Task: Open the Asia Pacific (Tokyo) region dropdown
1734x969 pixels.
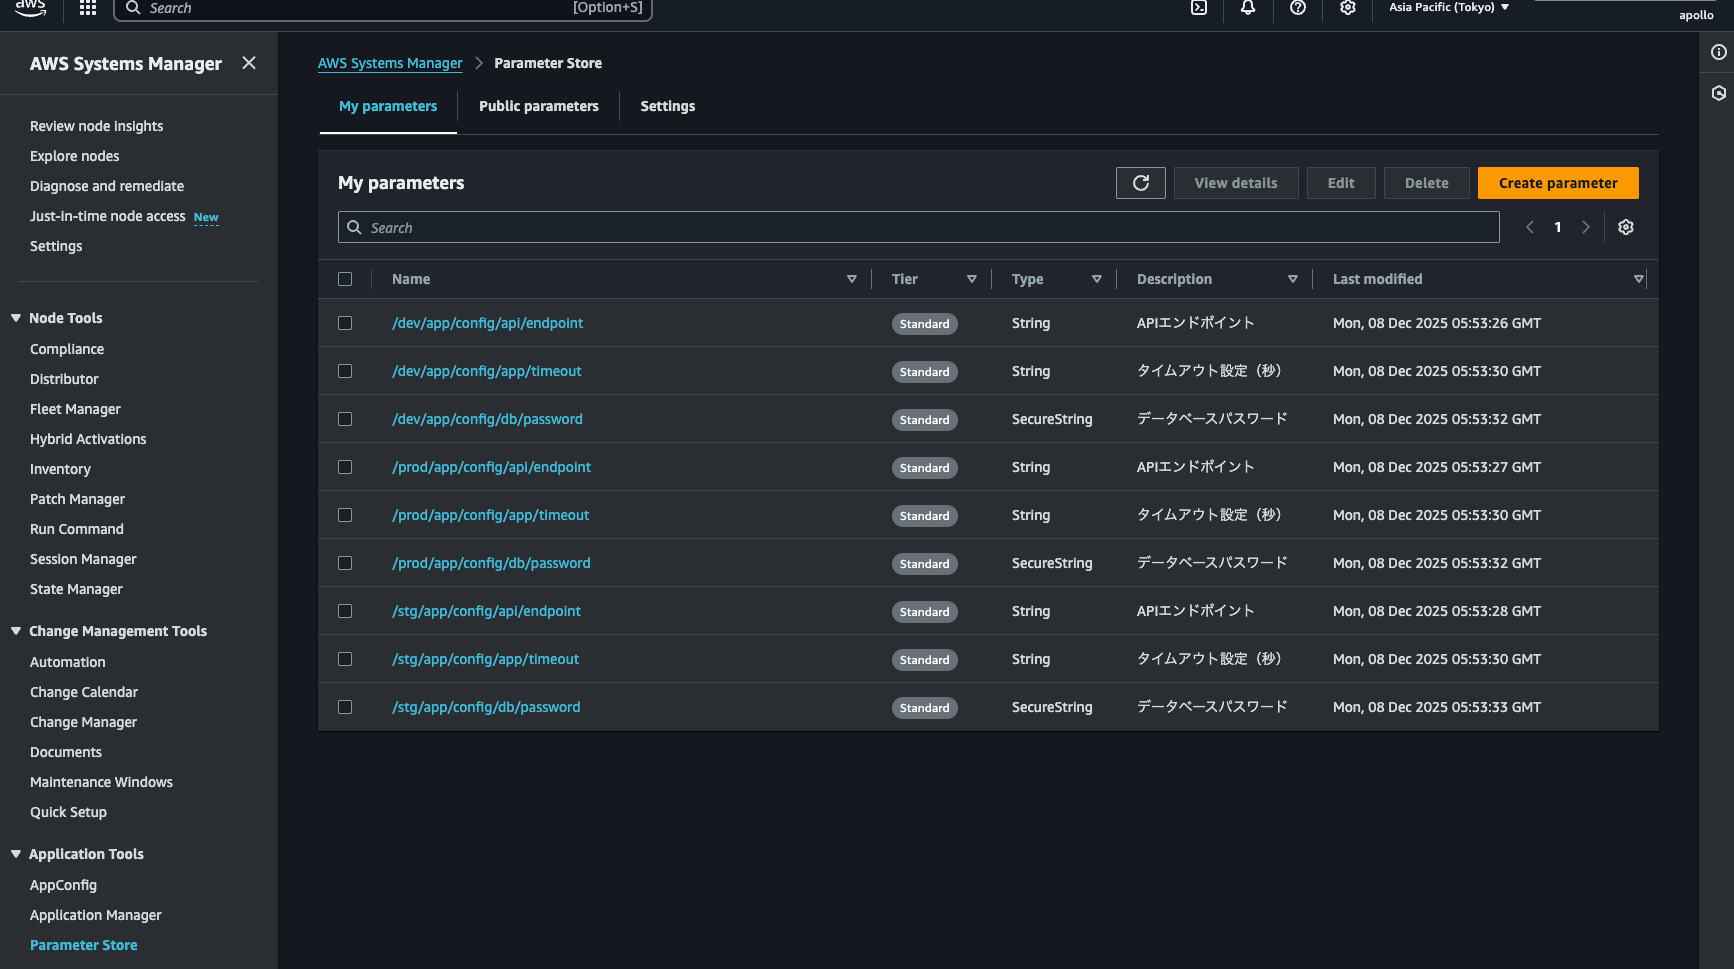Action: 1448,8
